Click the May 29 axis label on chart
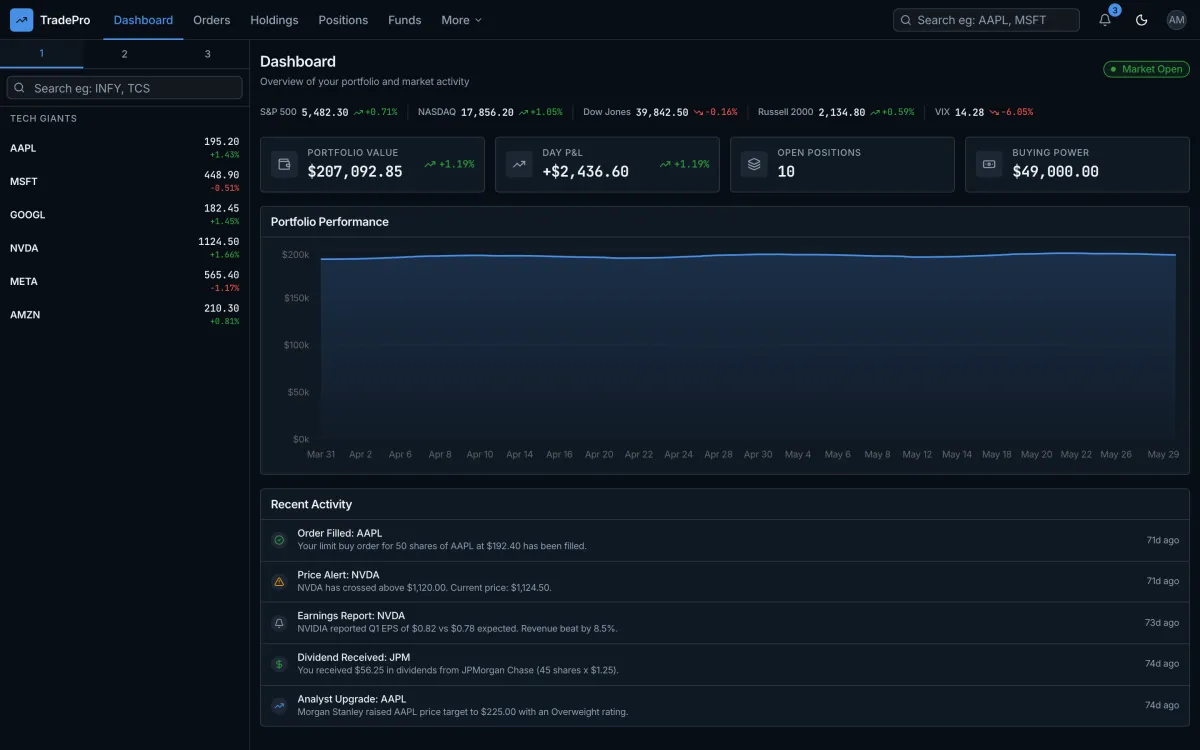The height and width of the screenshot is (750, 1200). pyautogui.click(x=1163, y=454)
